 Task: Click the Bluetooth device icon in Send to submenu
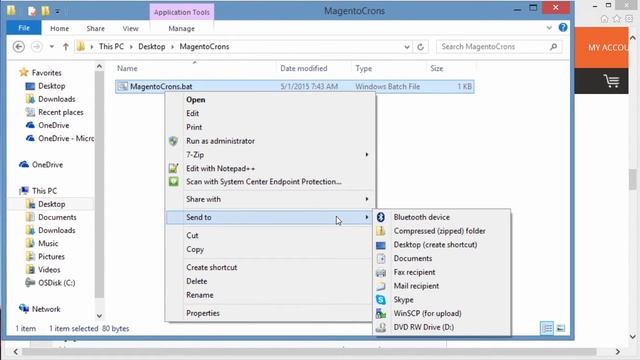point(380,217)
